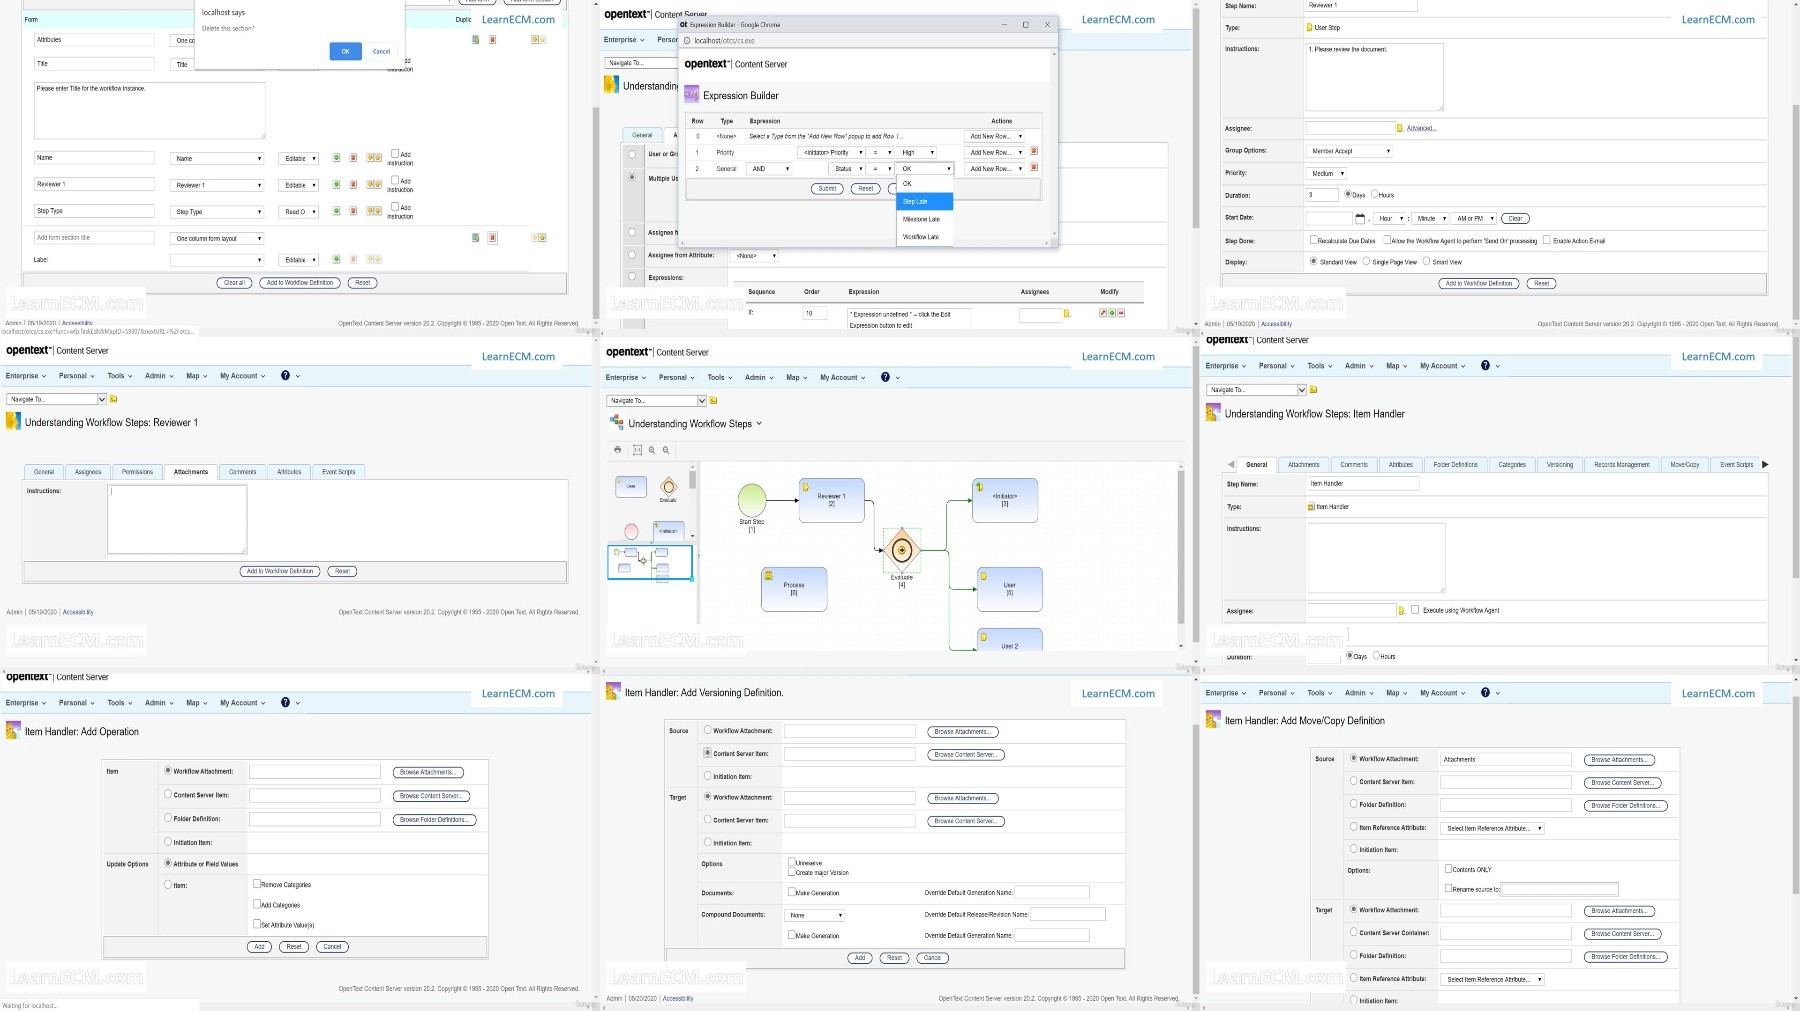Click folder icon beside Navigate To on map page
This screenshot has height=1011, width=1800.
click(714, 401)
